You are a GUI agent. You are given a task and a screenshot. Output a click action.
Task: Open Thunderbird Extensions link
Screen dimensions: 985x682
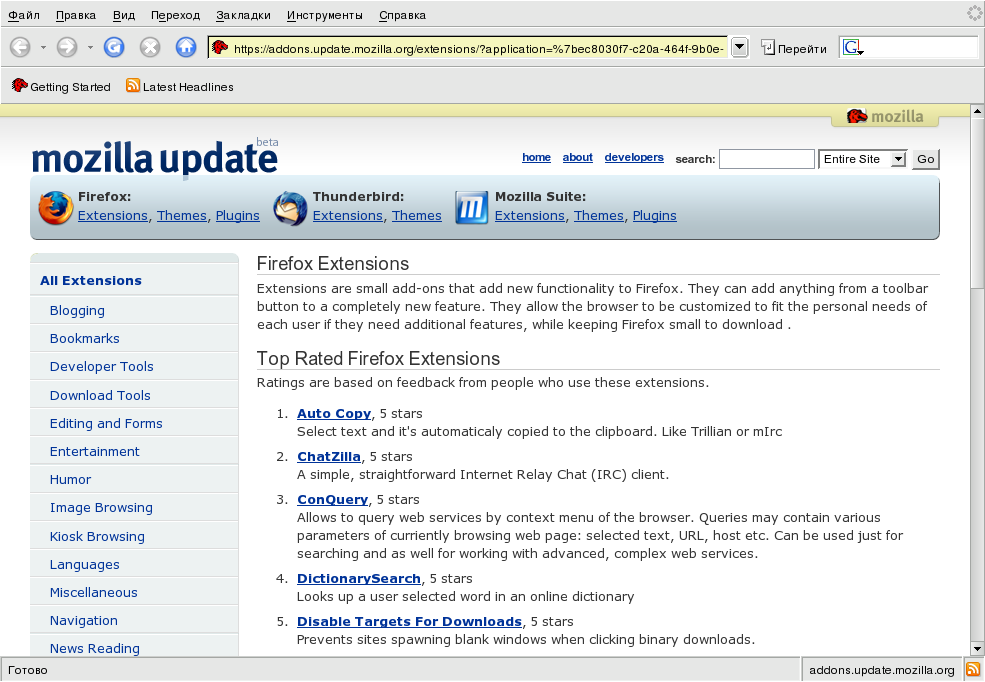(347, 215)
